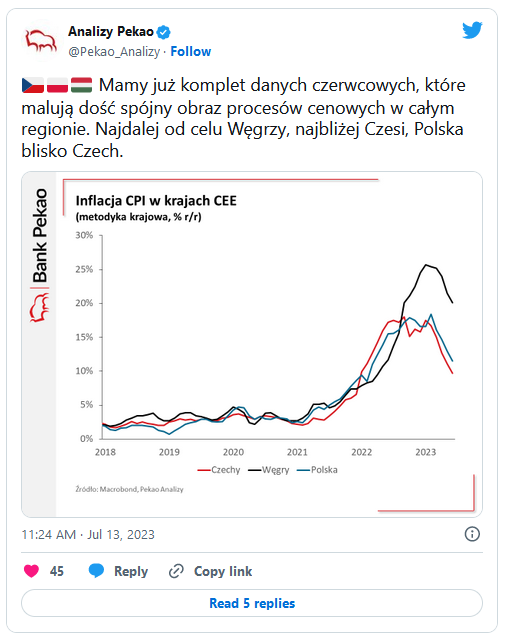Click the 45 likes count
Viewport: 513px width, 640px height.
click(x=57, y=571)
